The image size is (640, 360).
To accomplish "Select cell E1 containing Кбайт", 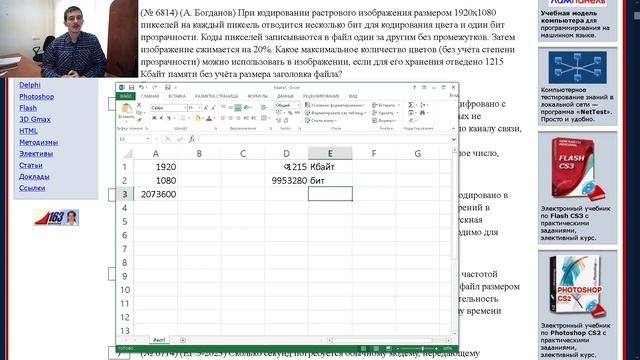I will 330,167.
